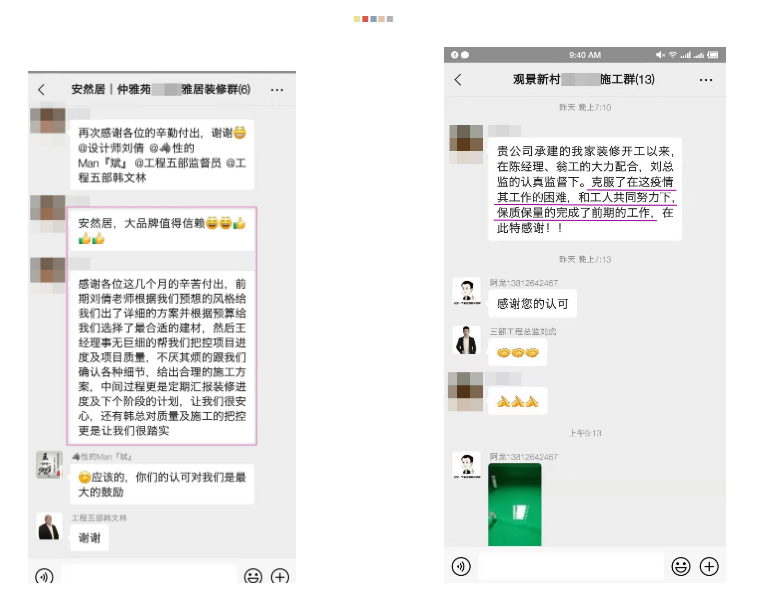
Task: Tap avatar of 性的Man『斌』 sender
Action: tap(50, 465)
